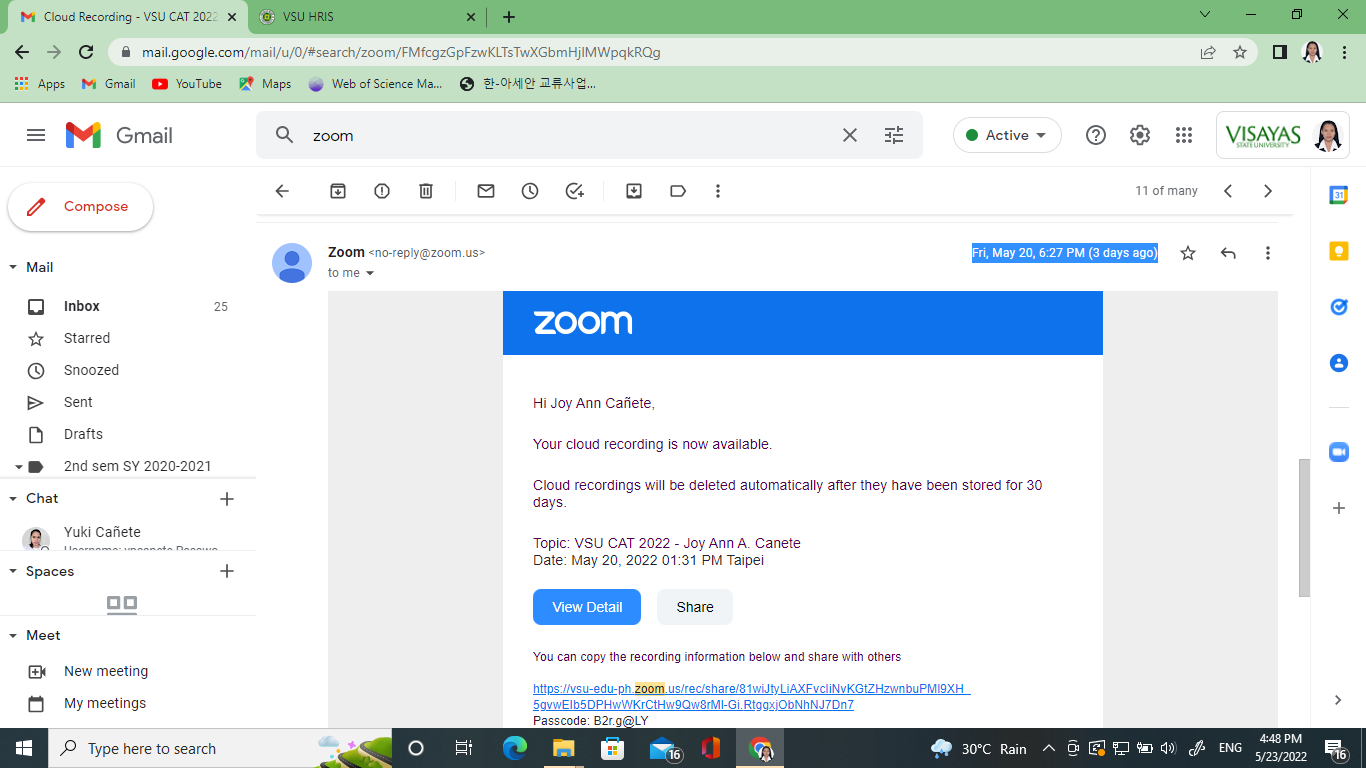The width and height of the screenshot is (1366, 768).
Task: Open the Labels icon in toolbar
Action: coord(678,191)
